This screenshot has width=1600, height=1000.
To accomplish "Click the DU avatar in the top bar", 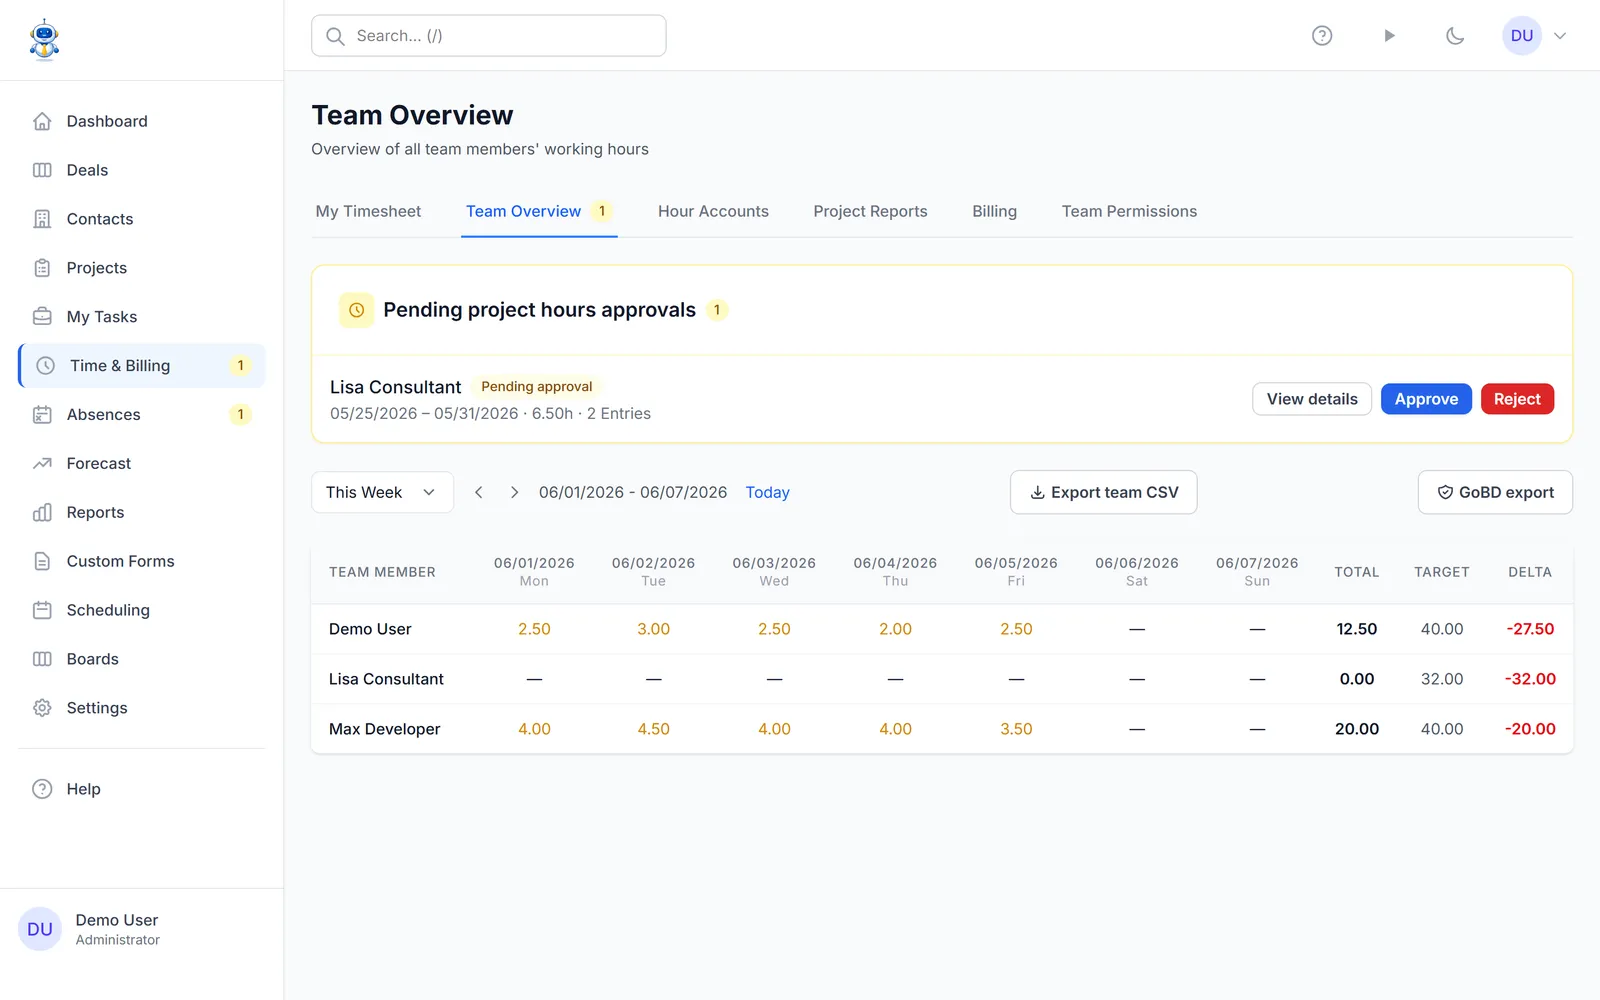I will 1522,36.
